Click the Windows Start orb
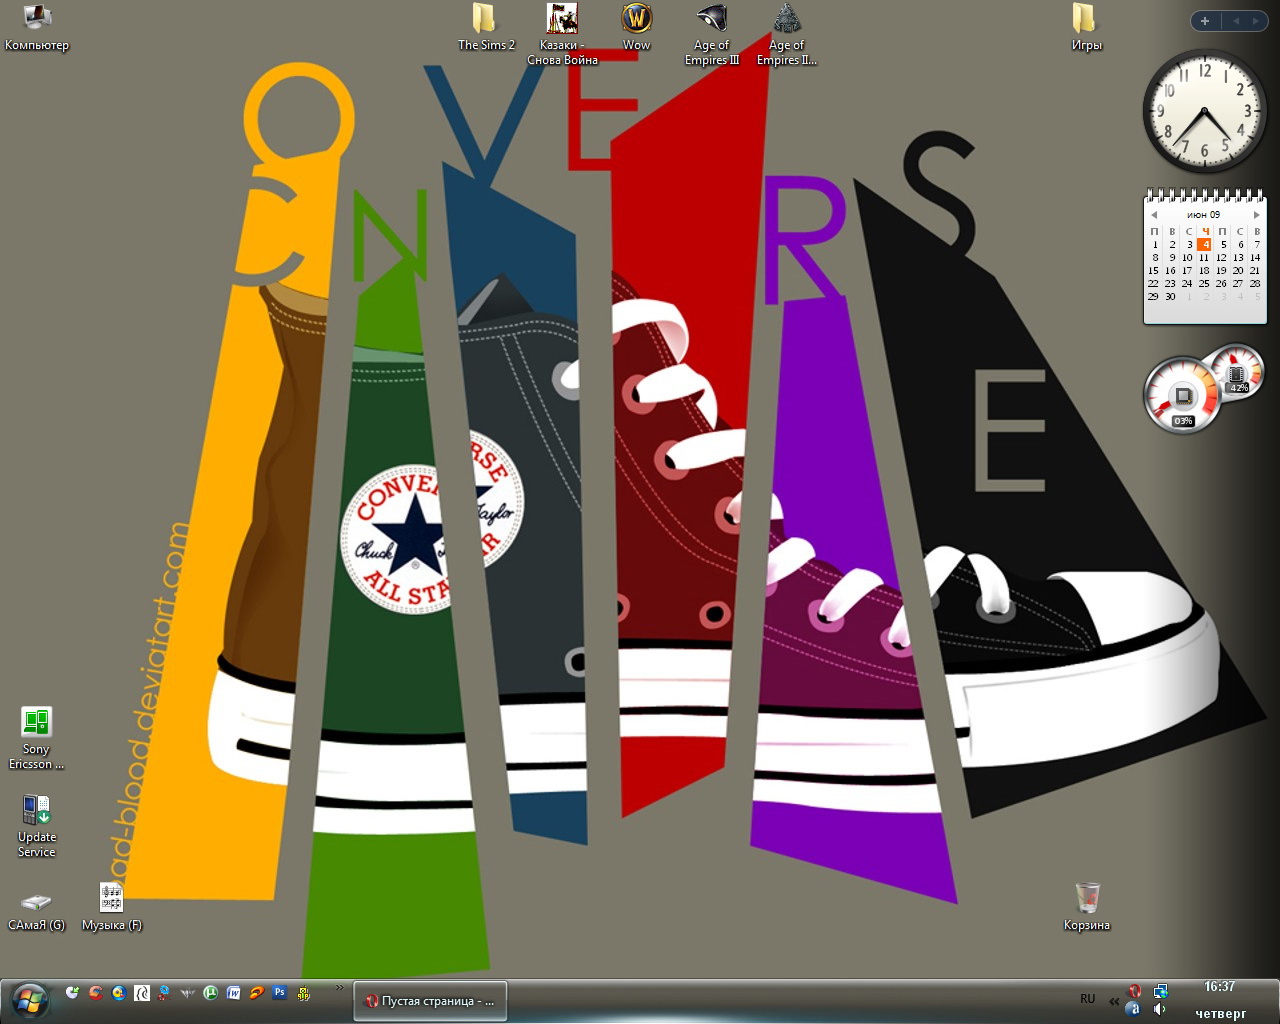 click(x=30, y=999)
